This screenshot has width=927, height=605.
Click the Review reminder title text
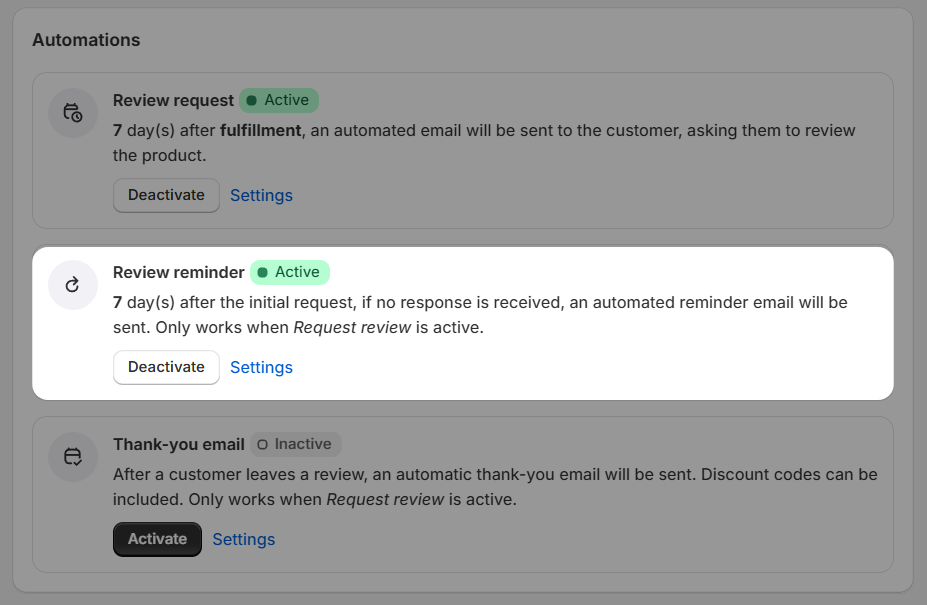point(178,273)
